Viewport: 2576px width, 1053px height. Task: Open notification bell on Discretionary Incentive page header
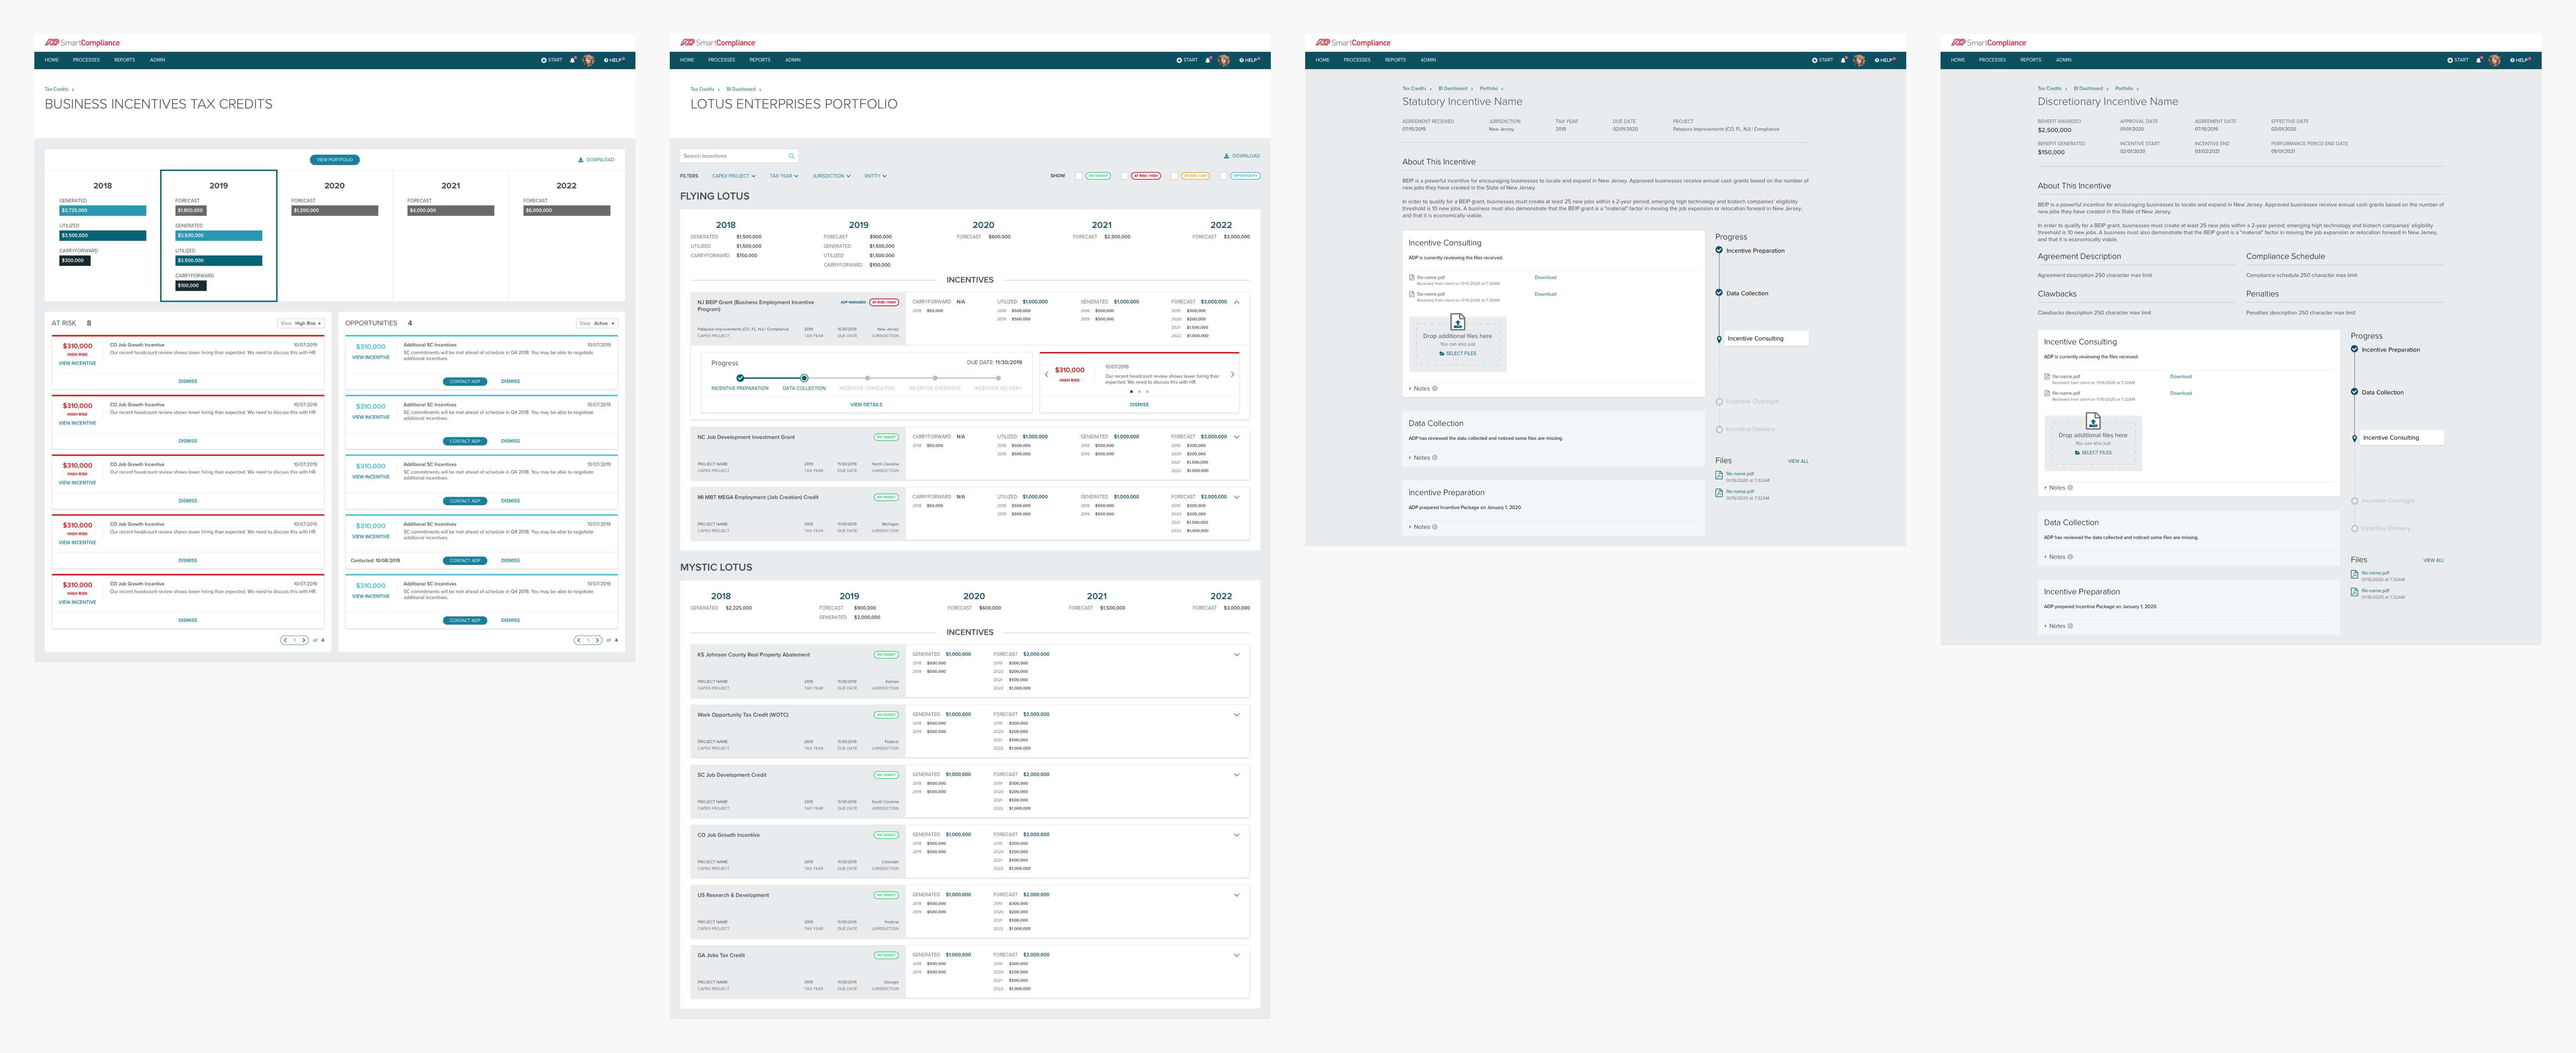(x=2478, y=60)
